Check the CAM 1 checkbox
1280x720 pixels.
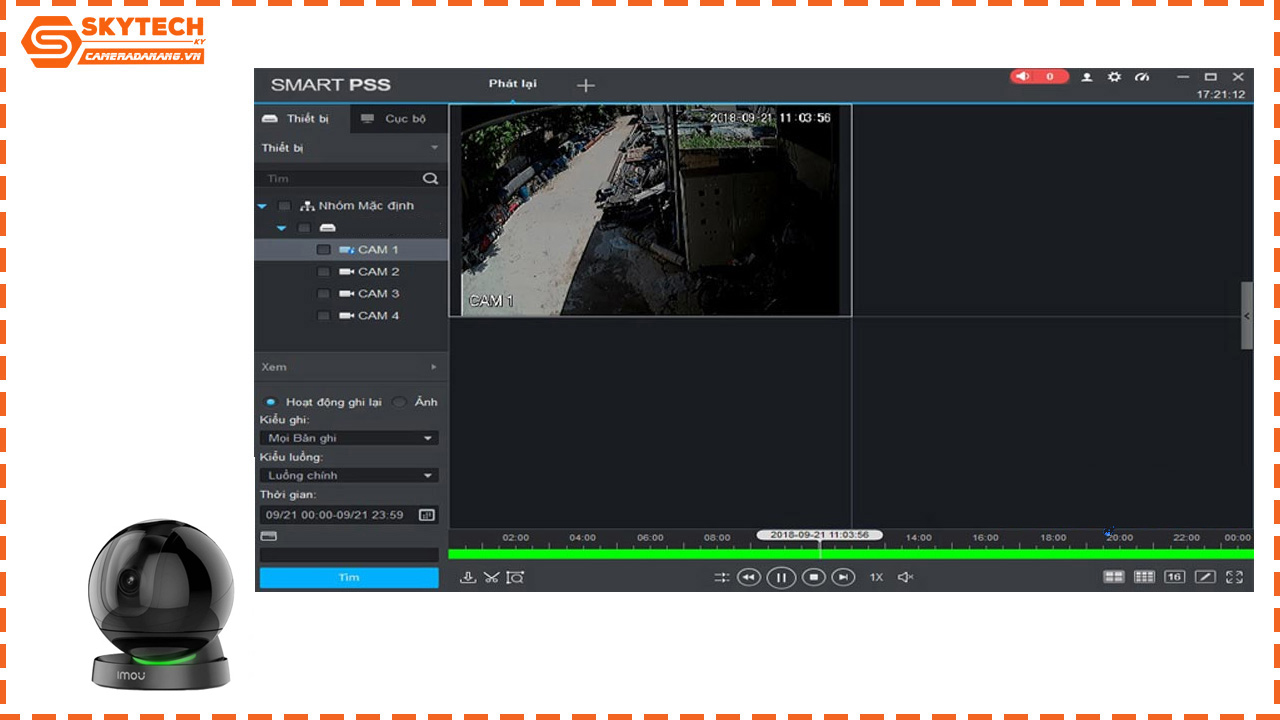point(323,249)
